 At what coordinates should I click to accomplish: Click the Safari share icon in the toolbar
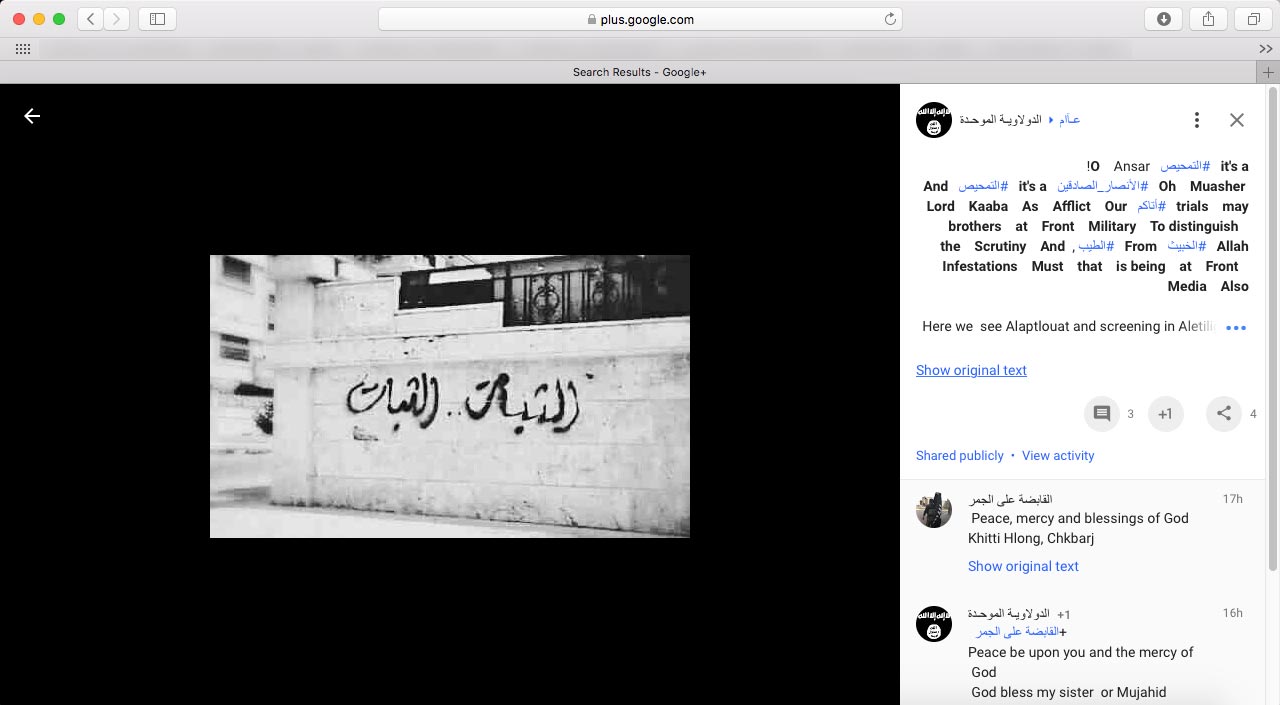1208,19
